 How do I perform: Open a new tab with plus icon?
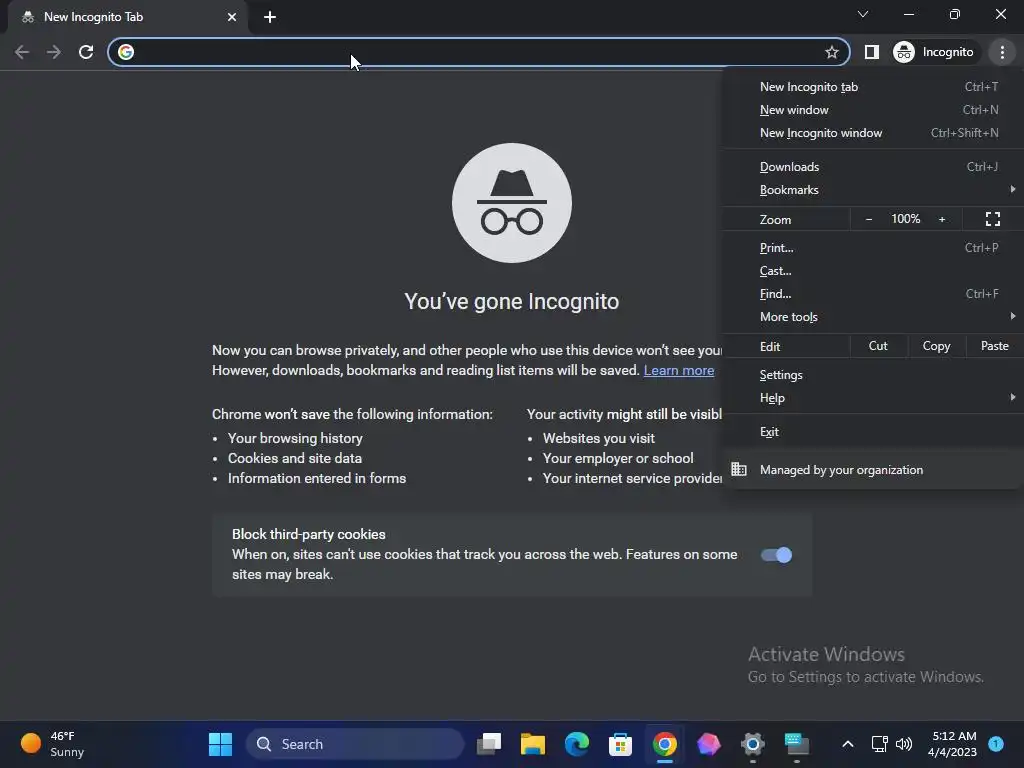[x=270, y=17]
